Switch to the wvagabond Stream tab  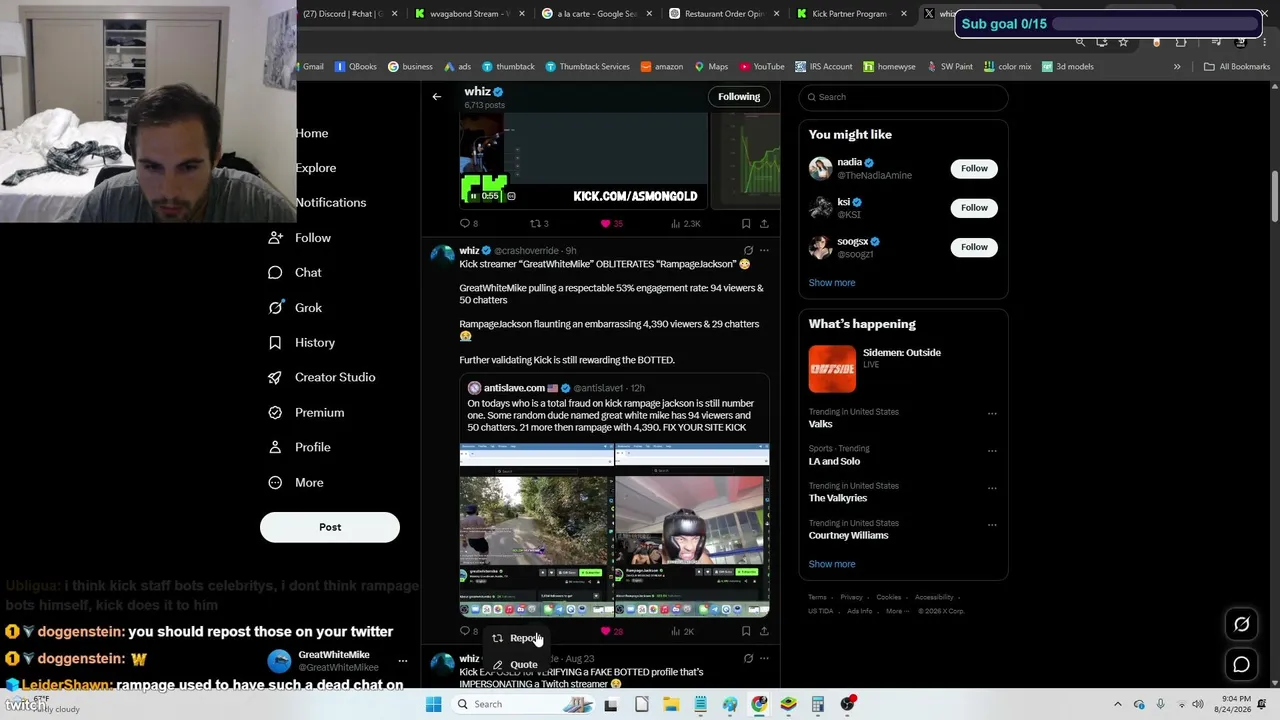[x=469, y=14]
